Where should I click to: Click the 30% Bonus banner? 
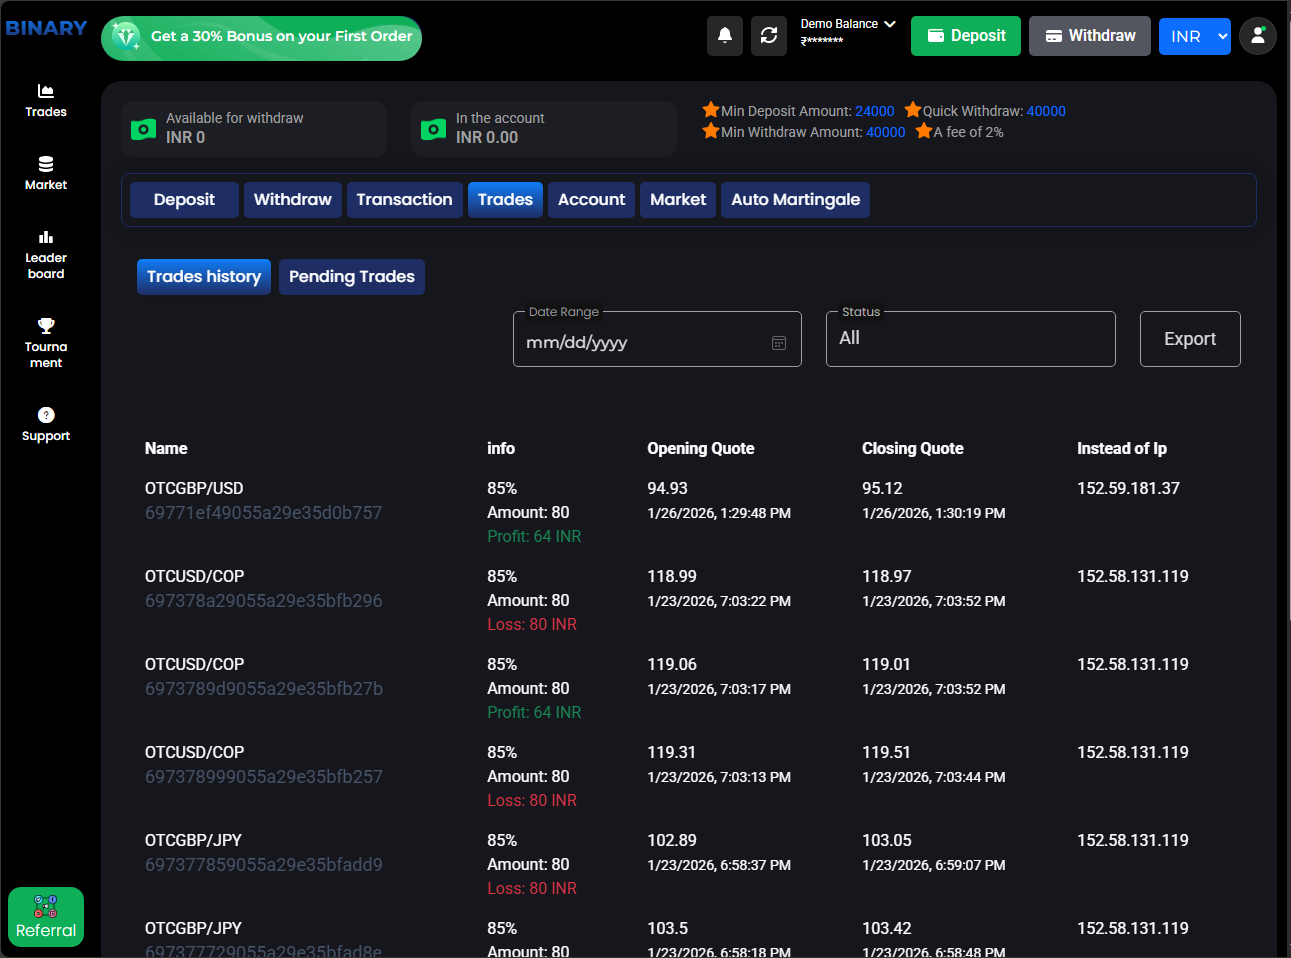coord(261,38)
